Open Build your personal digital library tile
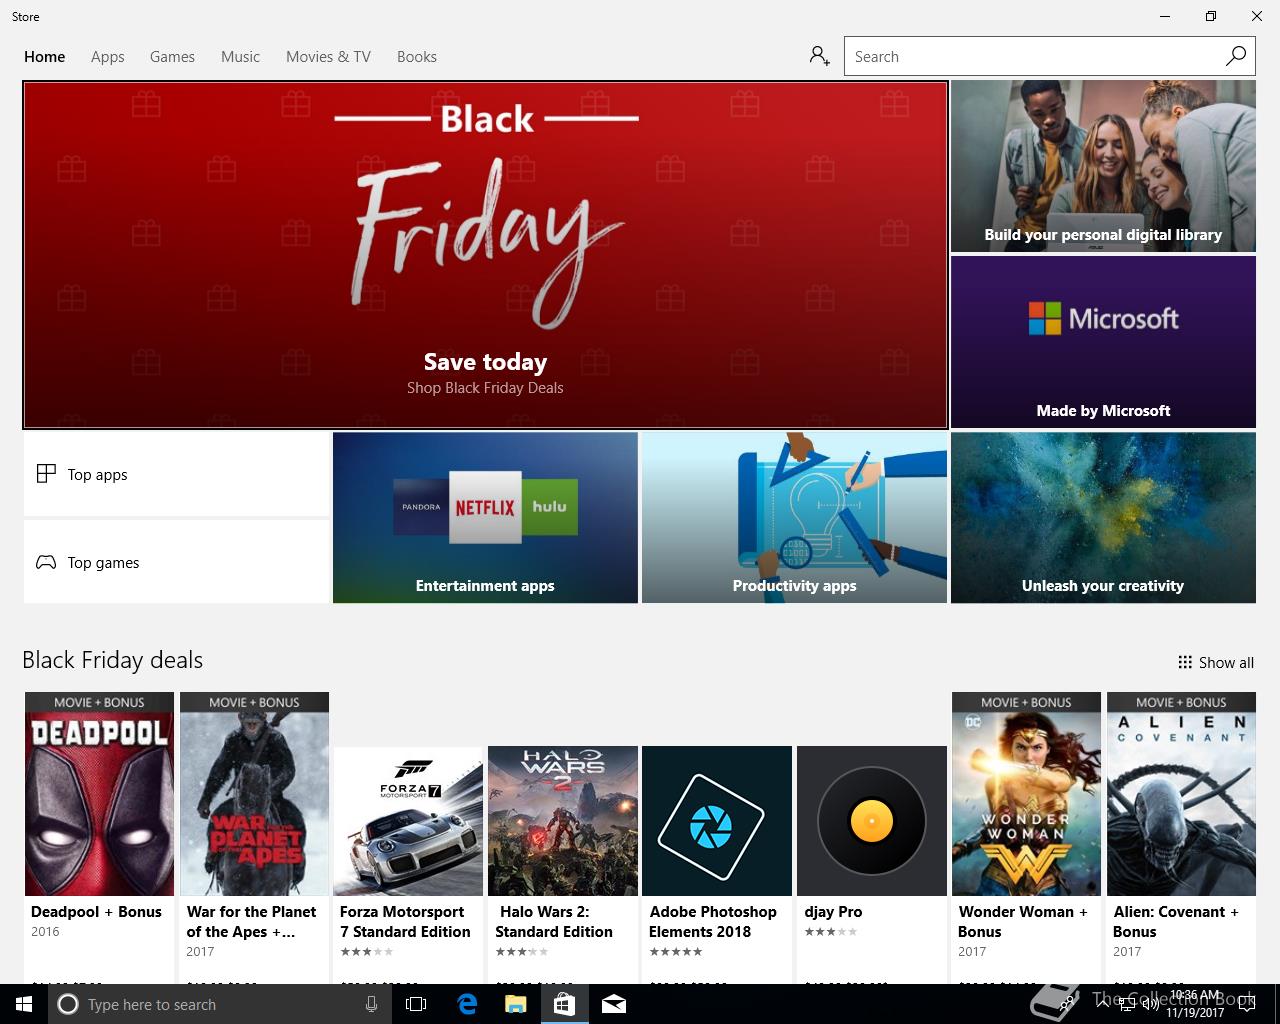1280x1024 pixels. click(1103, 166)
